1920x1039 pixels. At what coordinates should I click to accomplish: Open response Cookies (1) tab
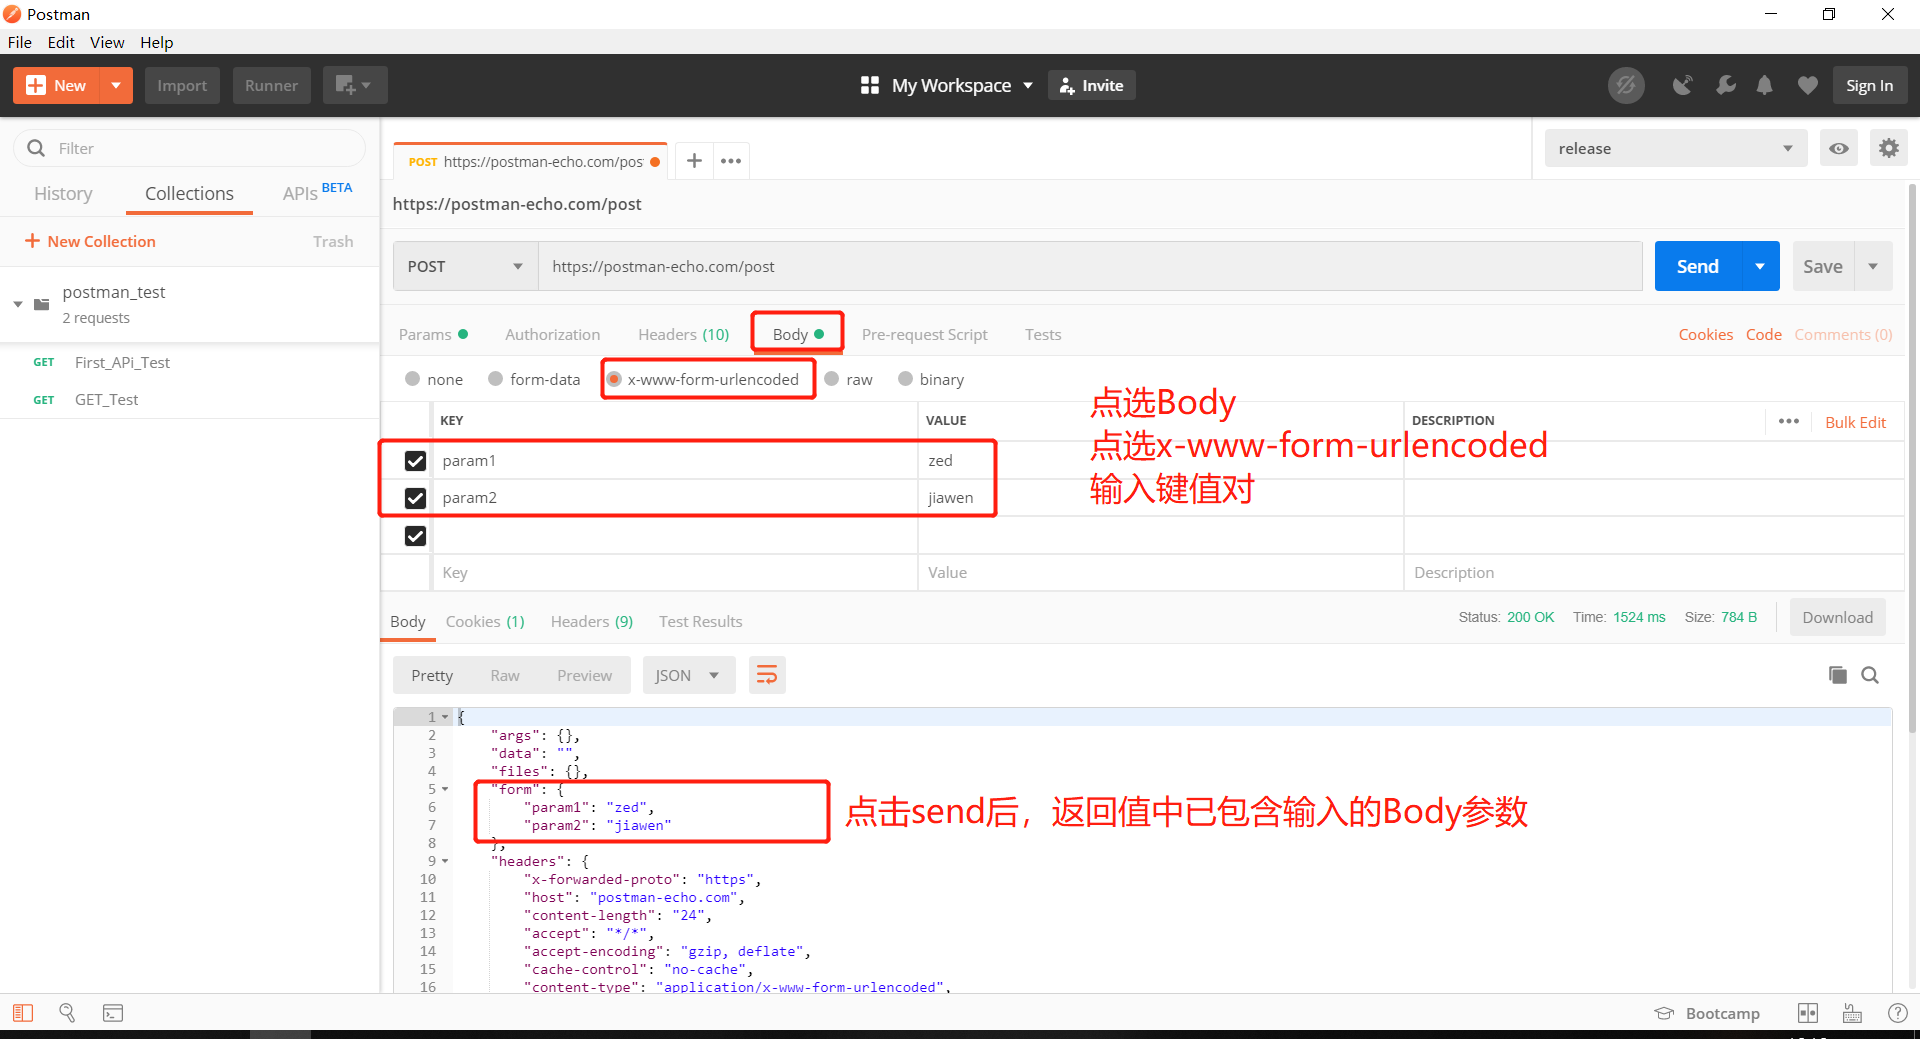coord(485,621)
